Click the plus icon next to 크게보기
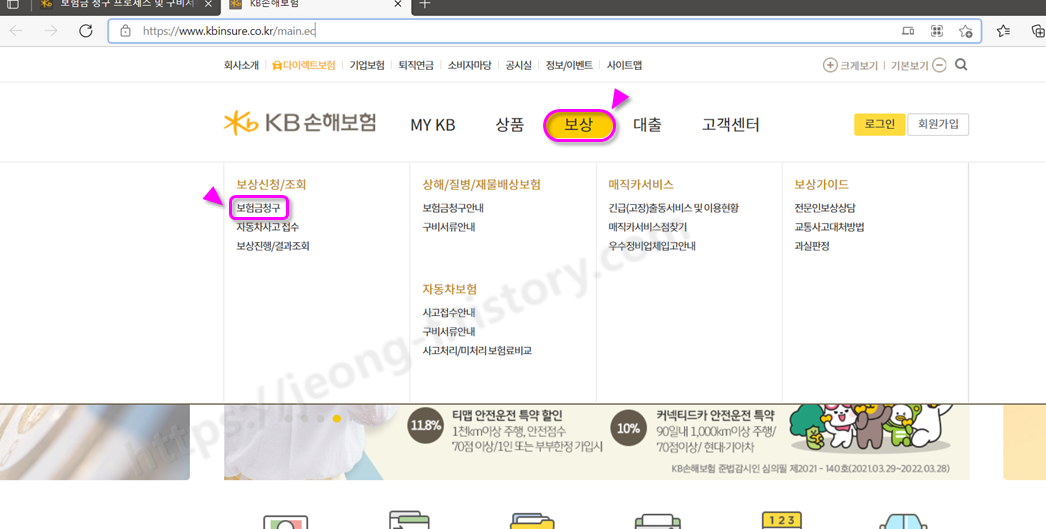 pos(830,65)
